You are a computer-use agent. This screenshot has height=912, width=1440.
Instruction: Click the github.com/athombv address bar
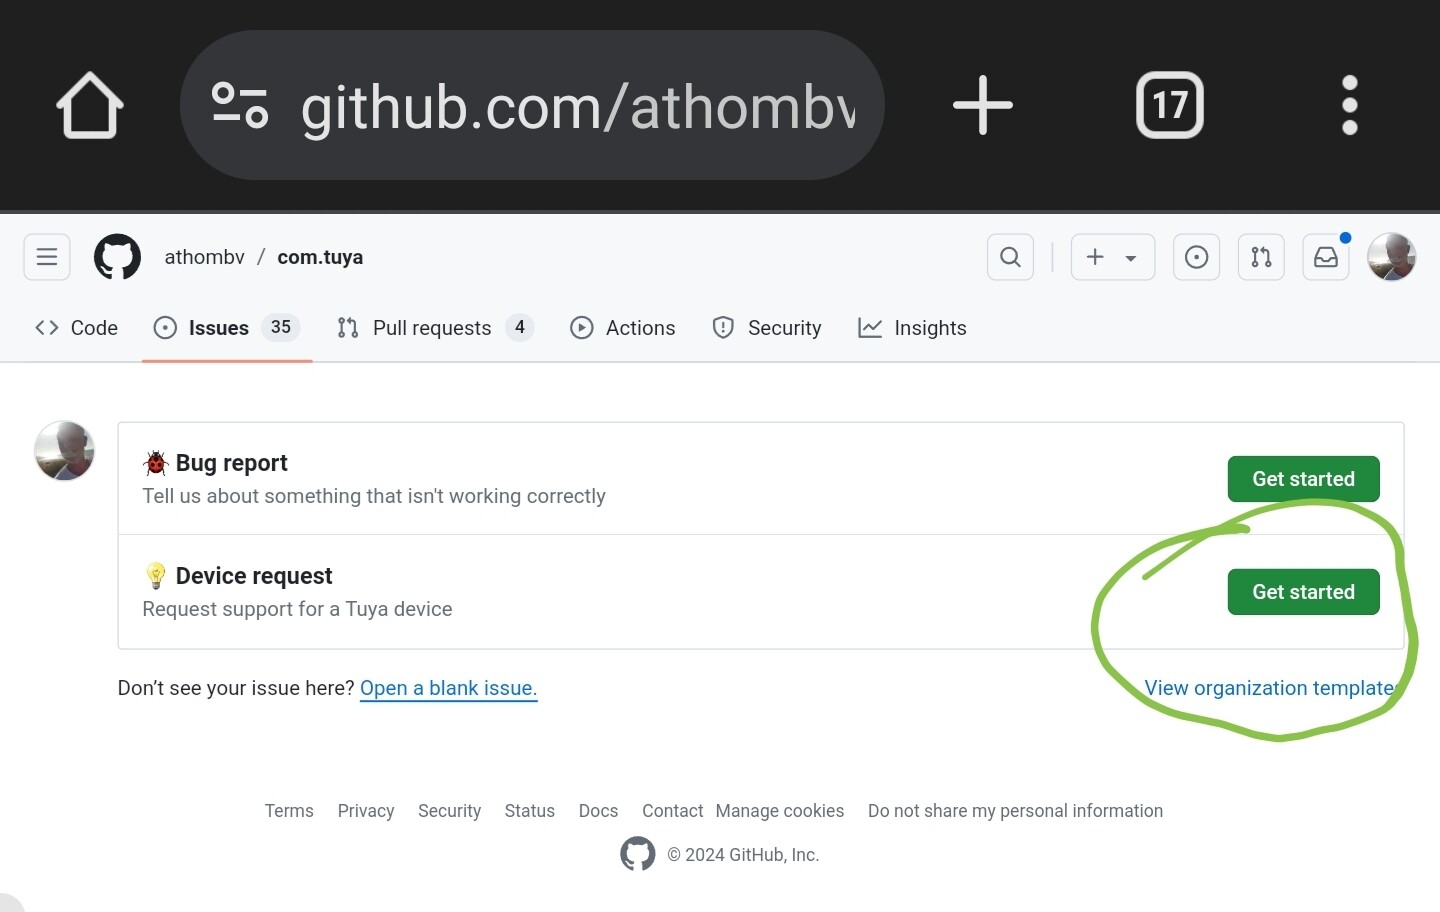(532, 105)
